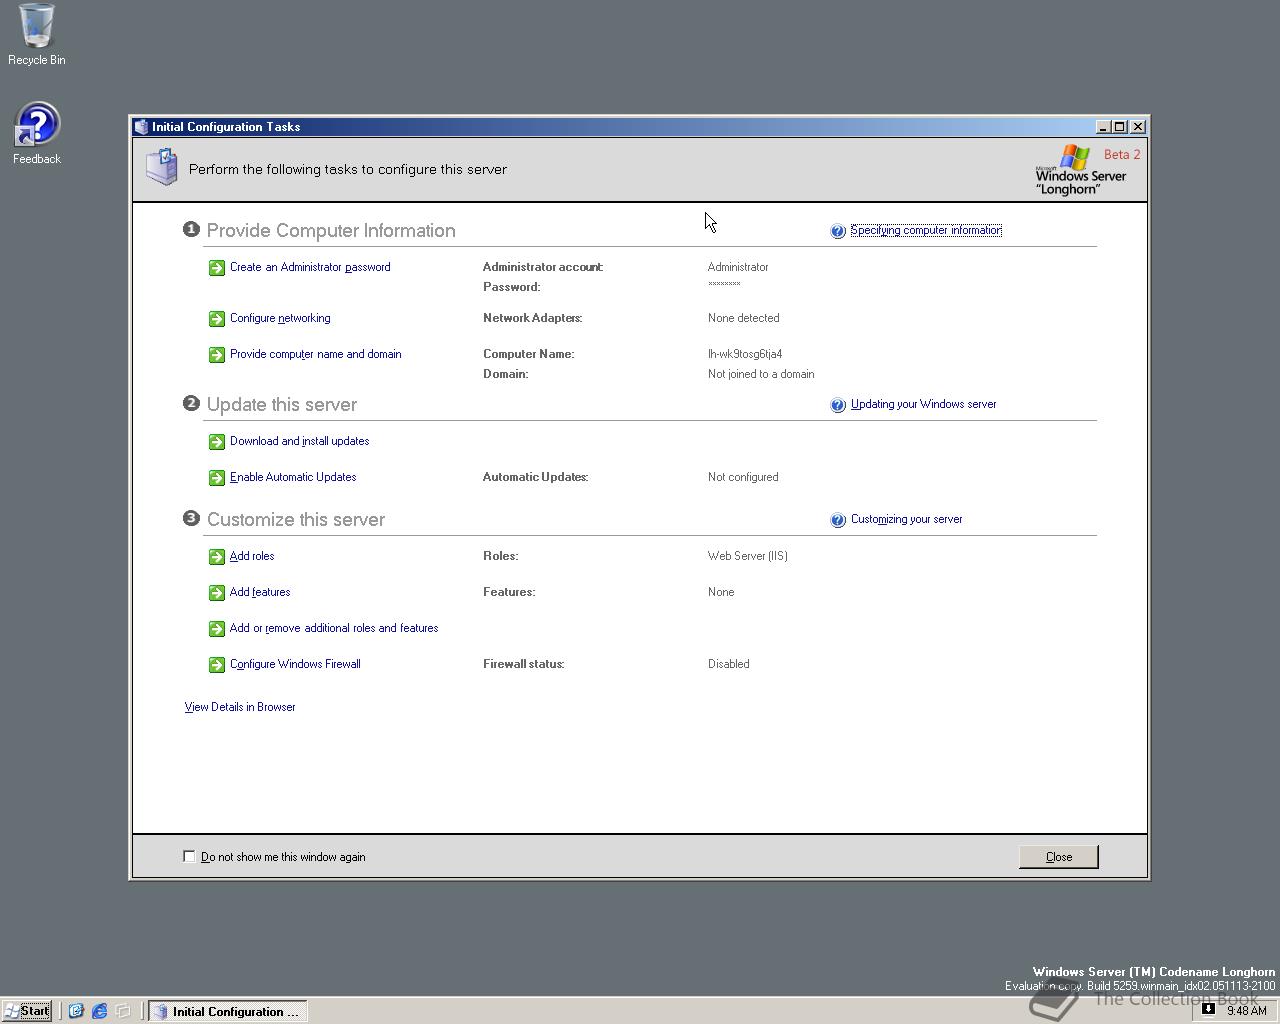Click the 'Update this server' heading

[282, 405]
